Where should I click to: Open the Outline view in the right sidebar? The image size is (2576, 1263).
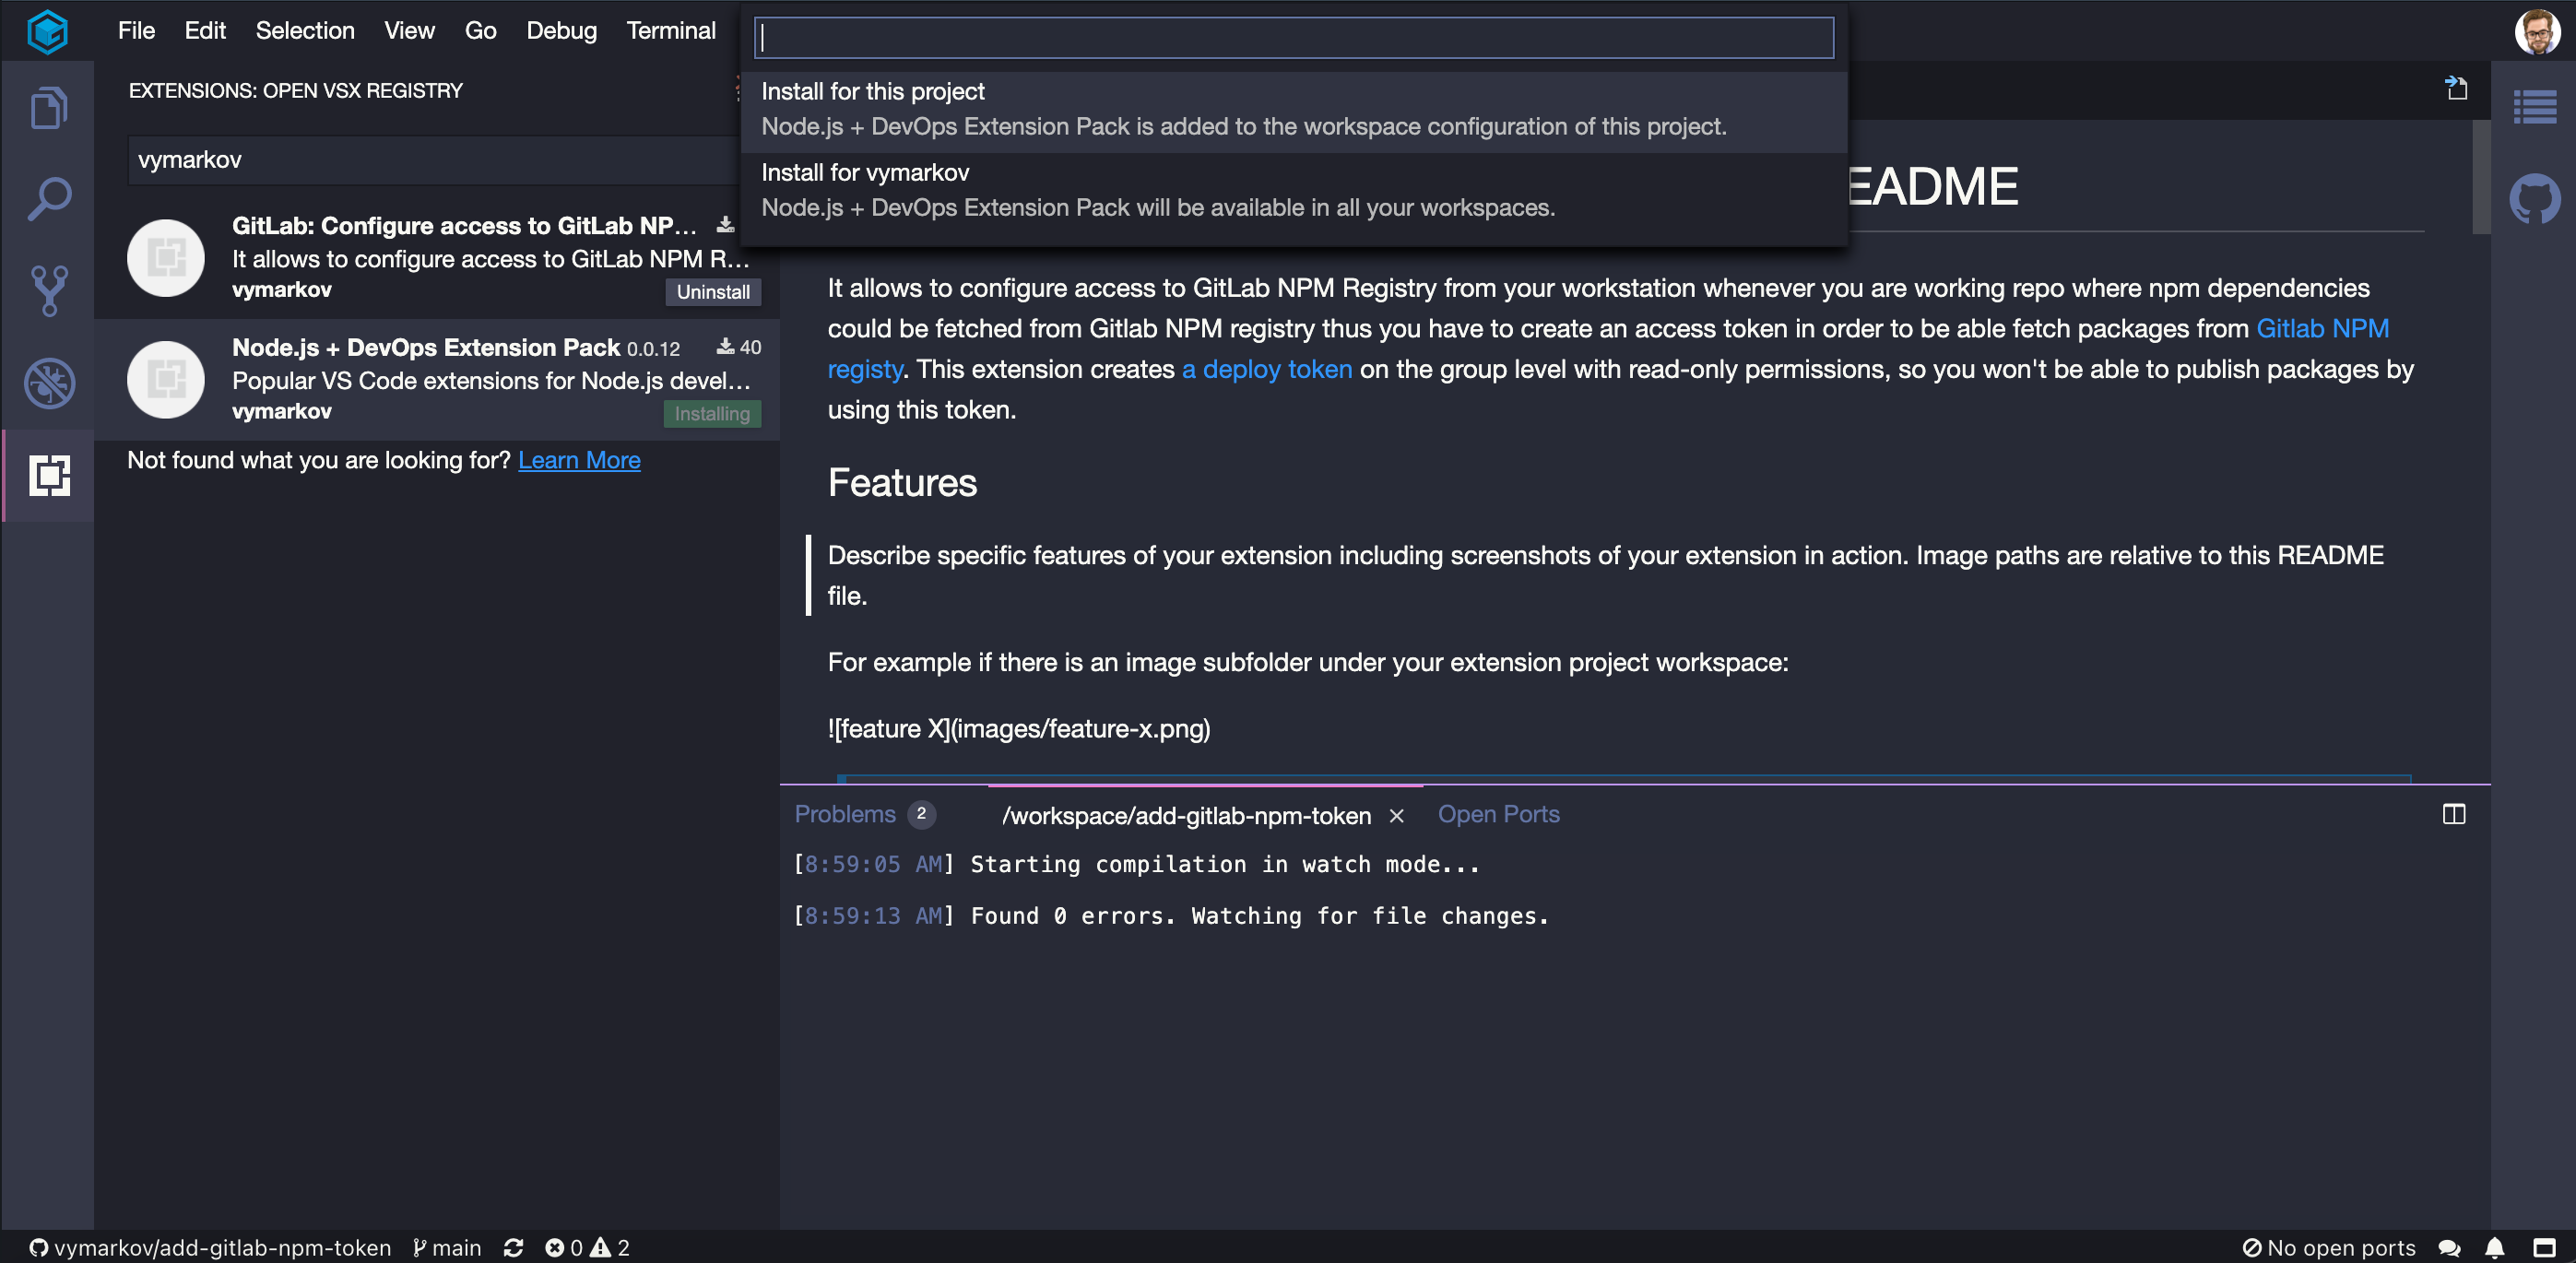pyautogui.click(x=2534, y=106)
